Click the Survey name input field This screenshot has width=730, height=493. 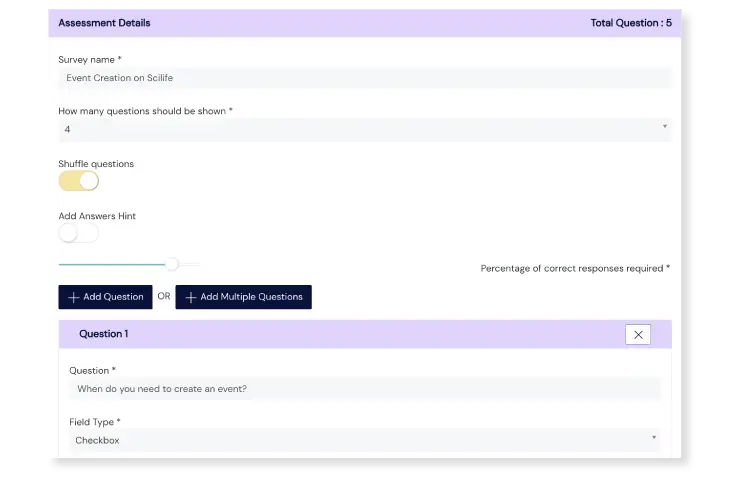(365, 78)
